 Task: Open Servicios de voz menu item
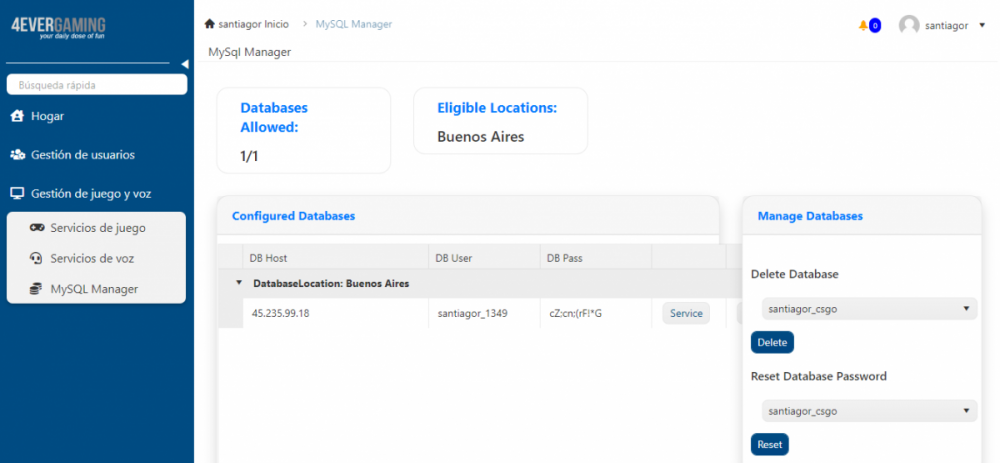[92, 258]
